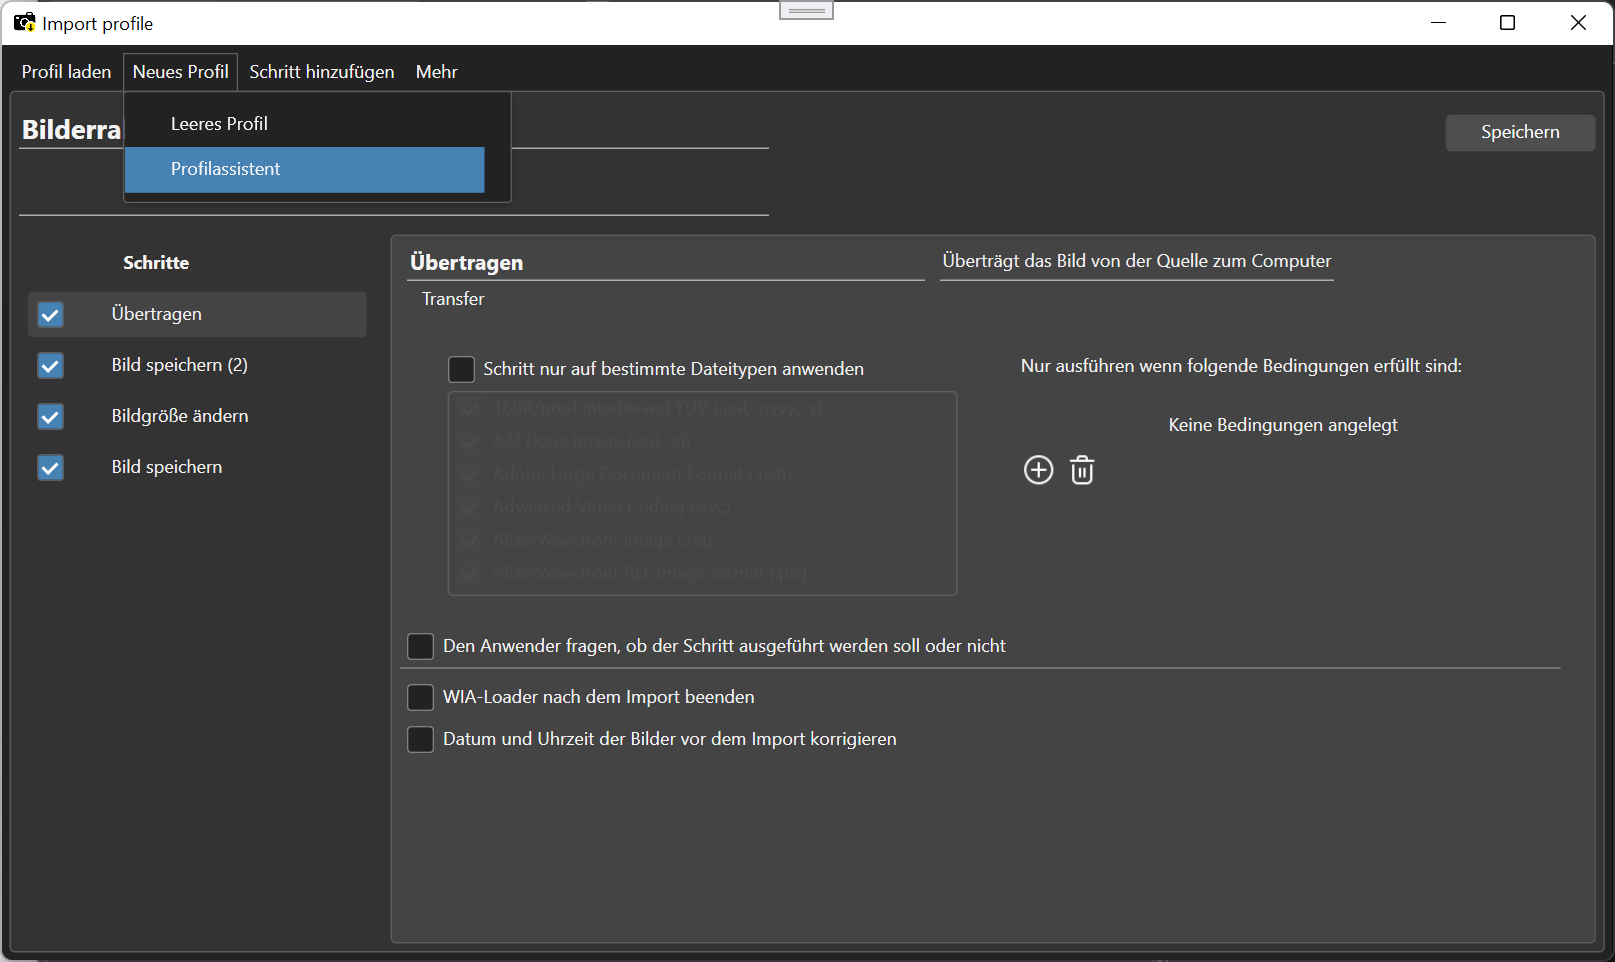This screenshot has width=1615, height=962.
Task: Uncheck the last Bild speichern step
Action: 50,468
